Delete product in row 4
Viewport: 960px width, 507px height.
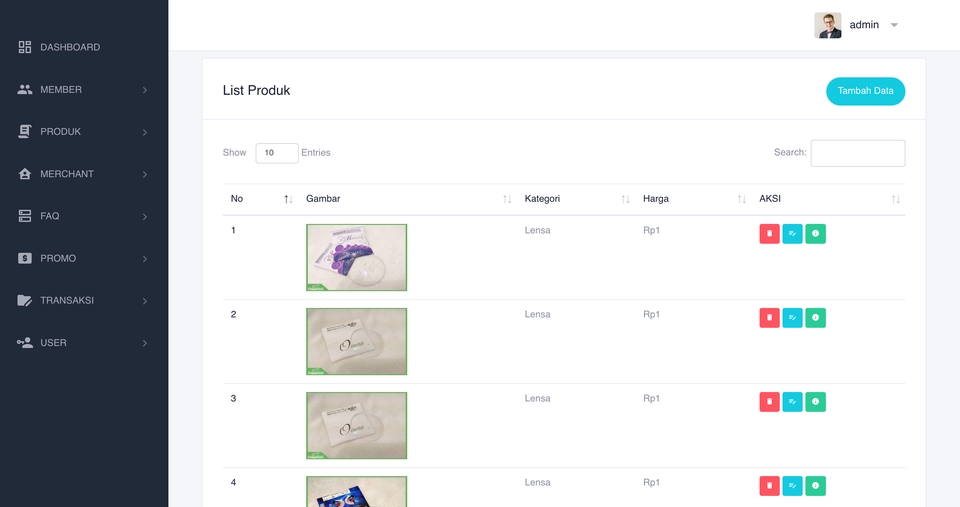pyautogui.click(x=770, y=486)
